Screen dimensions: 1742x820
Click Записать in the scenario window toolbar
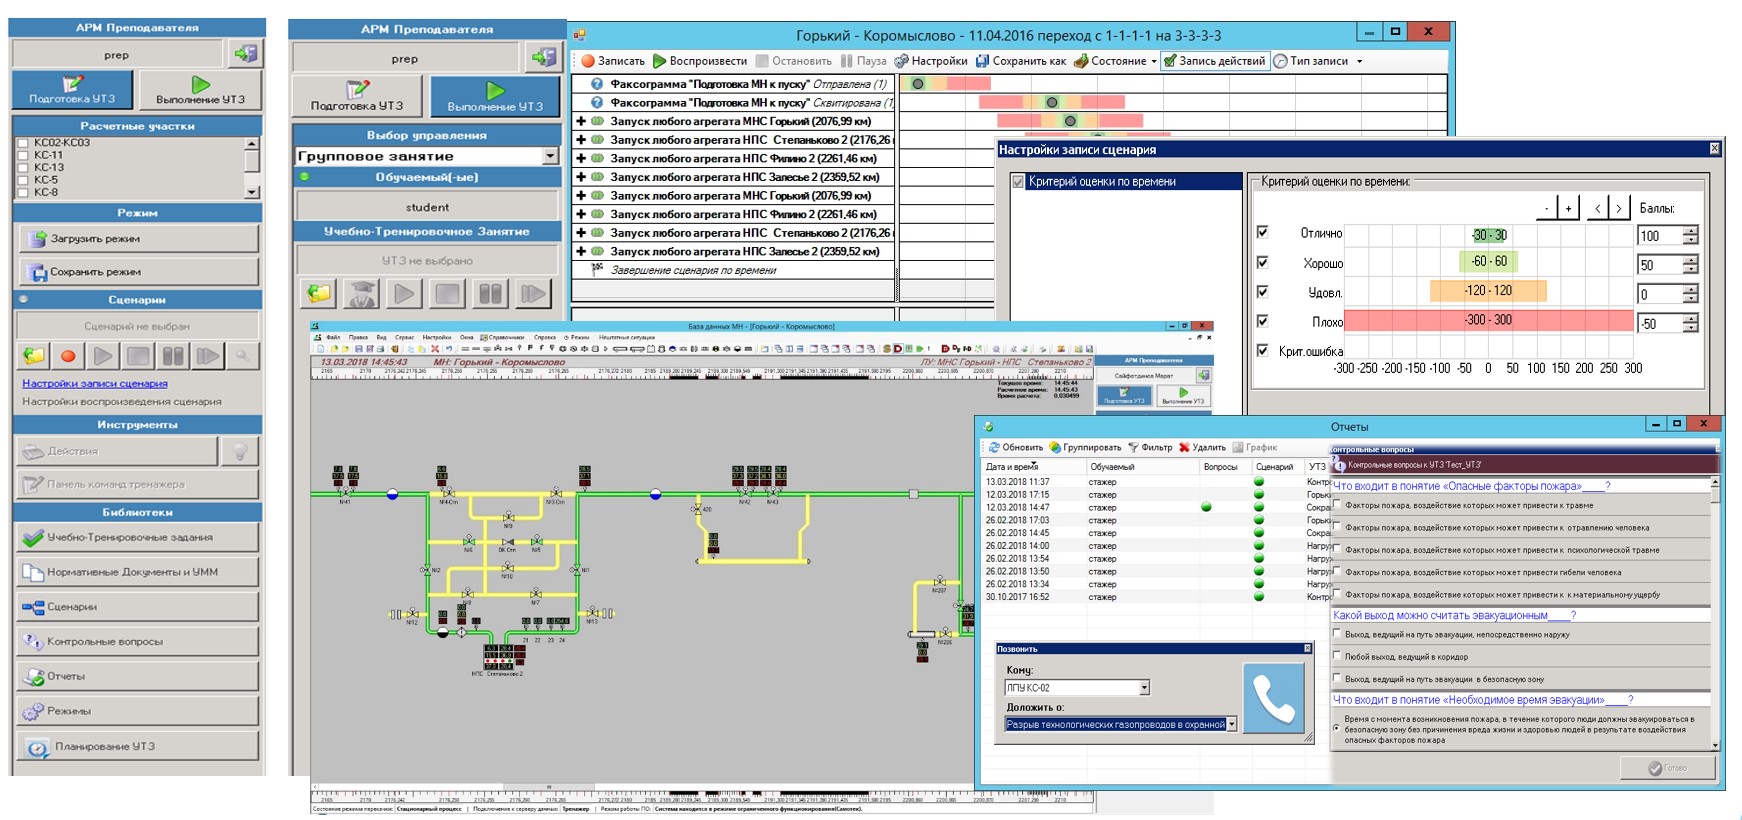(613, 61)
